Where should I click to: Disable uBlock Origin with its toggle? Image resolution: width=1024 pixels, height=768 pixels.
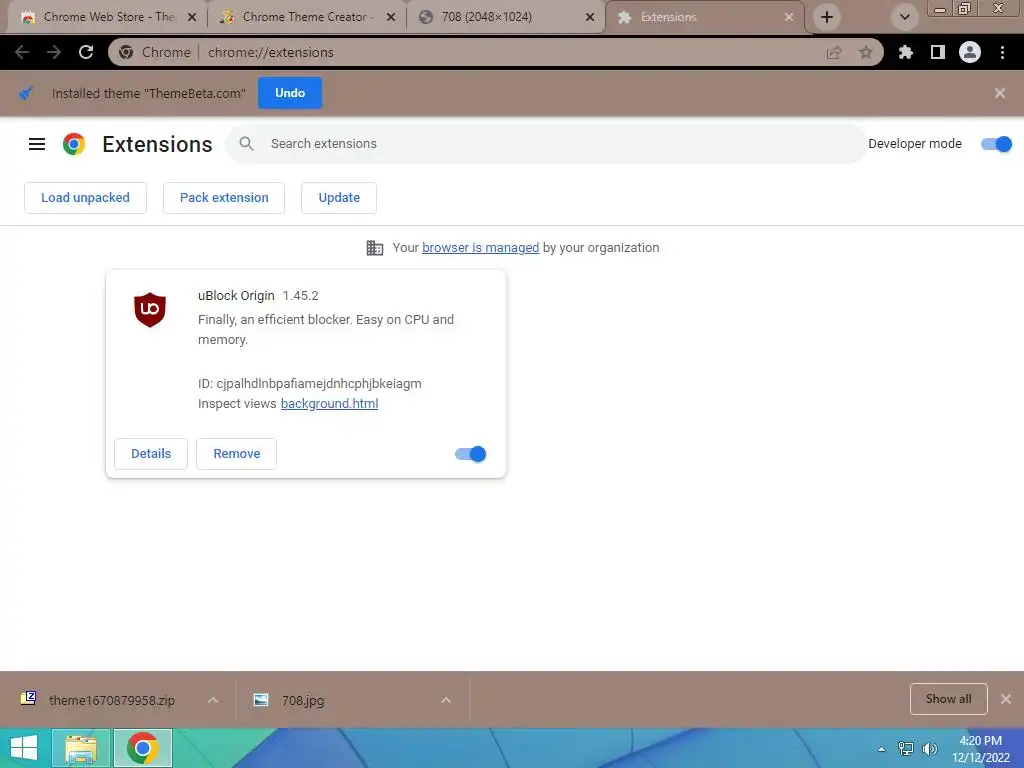(x=470, y=454)
